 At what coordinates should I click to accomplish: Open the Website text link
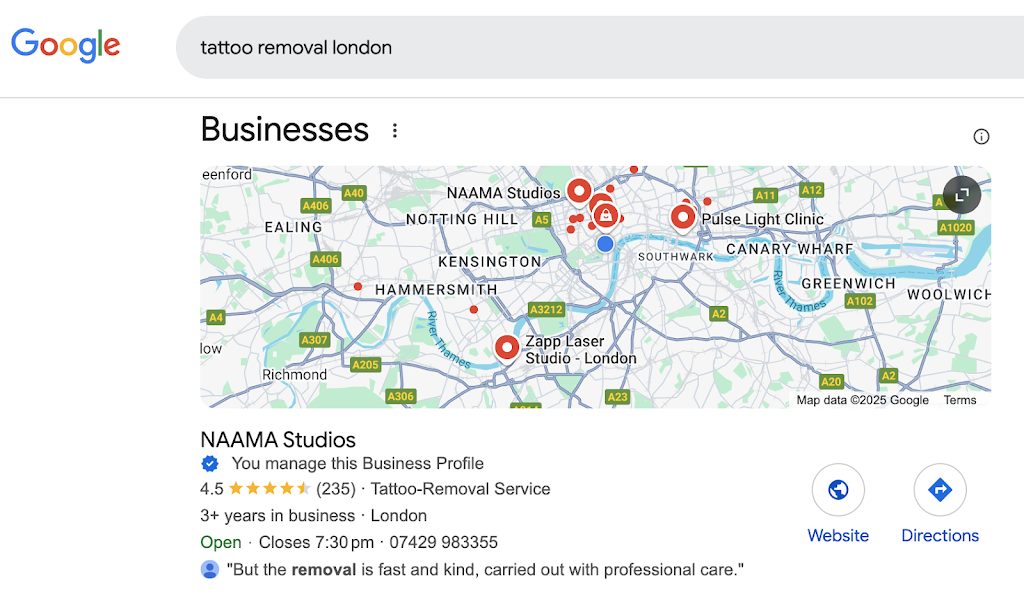pyautogui.click(x=838, y=536)
